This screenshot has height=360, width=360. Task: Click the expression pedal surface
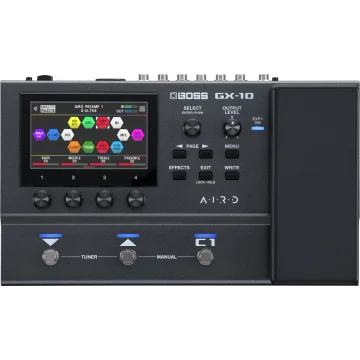point(315,184)
